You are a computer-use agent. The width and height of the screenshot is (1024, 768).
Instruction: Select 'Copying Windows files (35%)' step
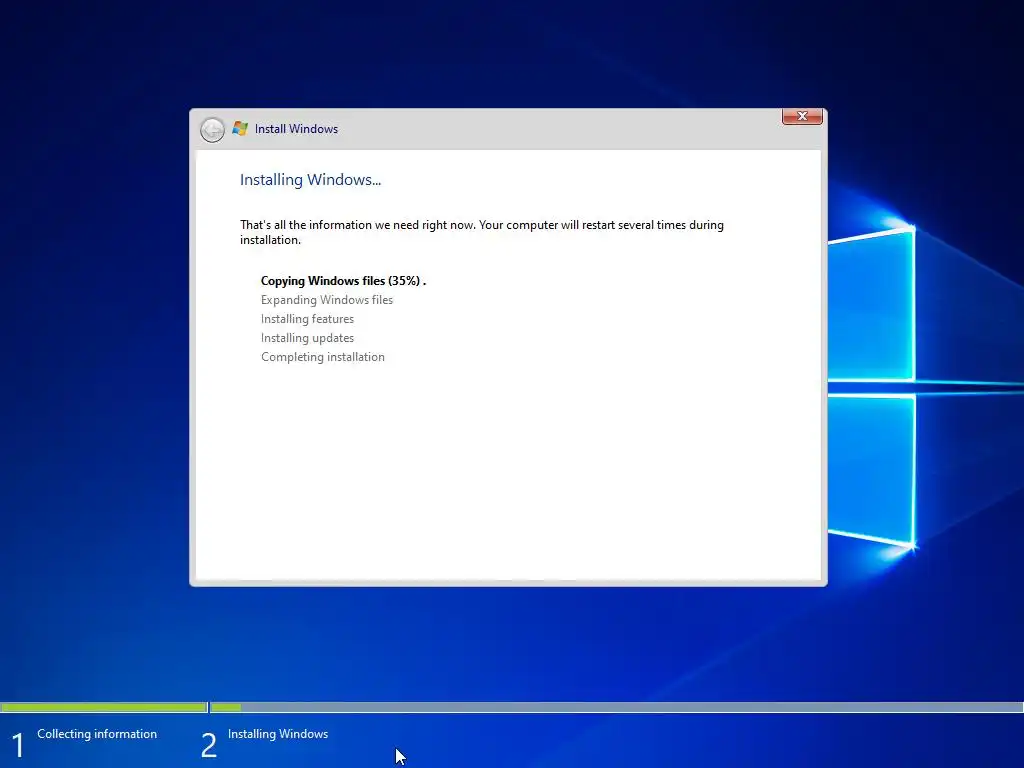[x=344, y=281]
